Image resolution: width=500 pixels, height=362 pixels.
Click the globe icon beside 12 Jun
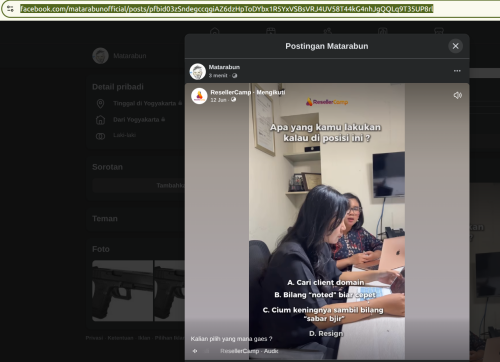(x=233, y=100)
